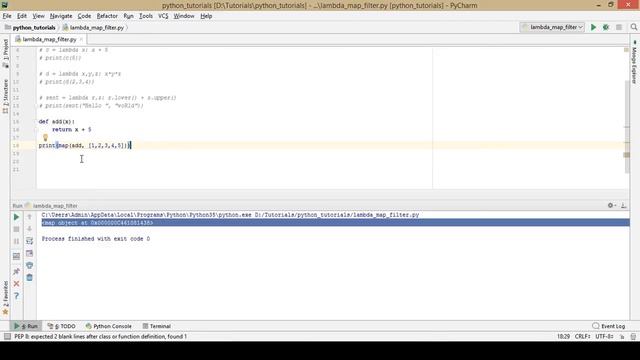Viewport: 640px width, 360px height.
Task: Click the pause output icon in Run panel
Action: coord(16,241)
